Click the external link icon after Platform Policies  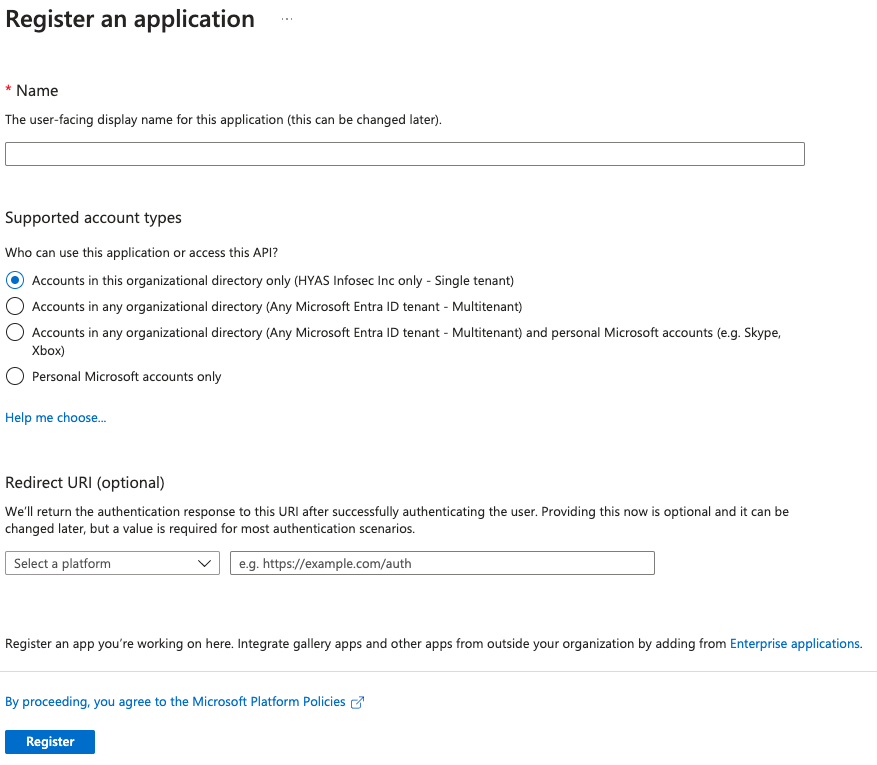tap(357, 702)
